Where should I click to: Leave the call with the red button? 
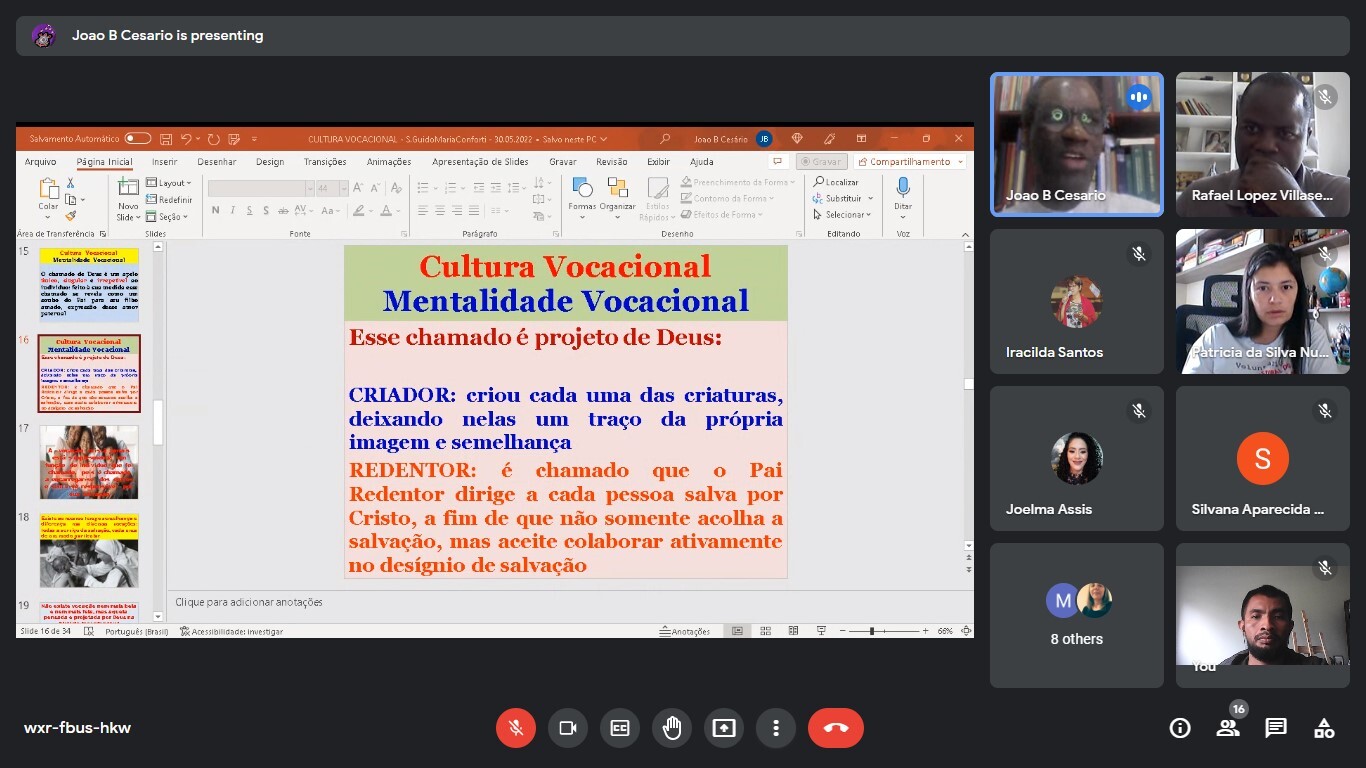(836, 728)
